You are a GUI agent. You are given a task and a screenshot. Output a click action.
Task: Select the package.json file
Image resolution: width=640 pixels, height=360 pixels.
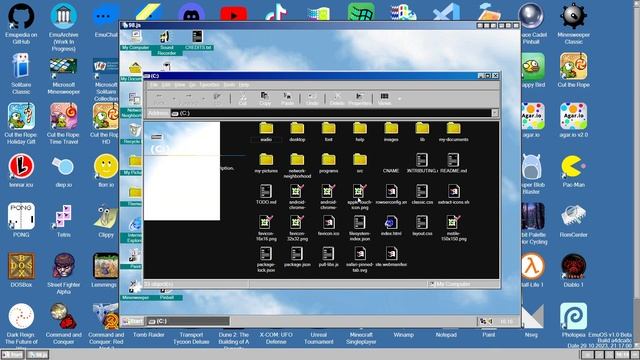[x=297, y=257]
